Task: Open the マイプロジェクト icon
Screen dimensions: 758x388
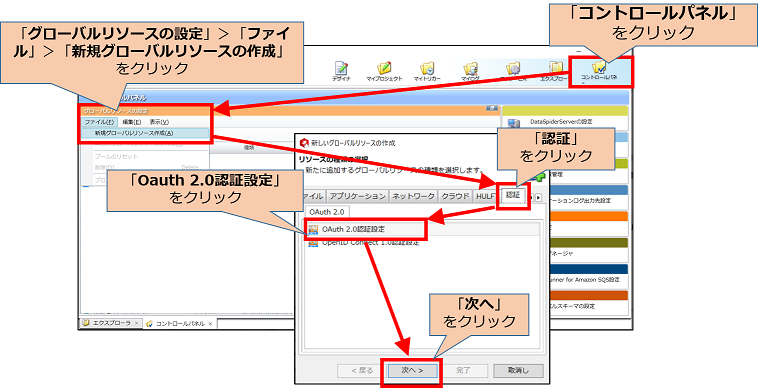Action: click(384, 69)
